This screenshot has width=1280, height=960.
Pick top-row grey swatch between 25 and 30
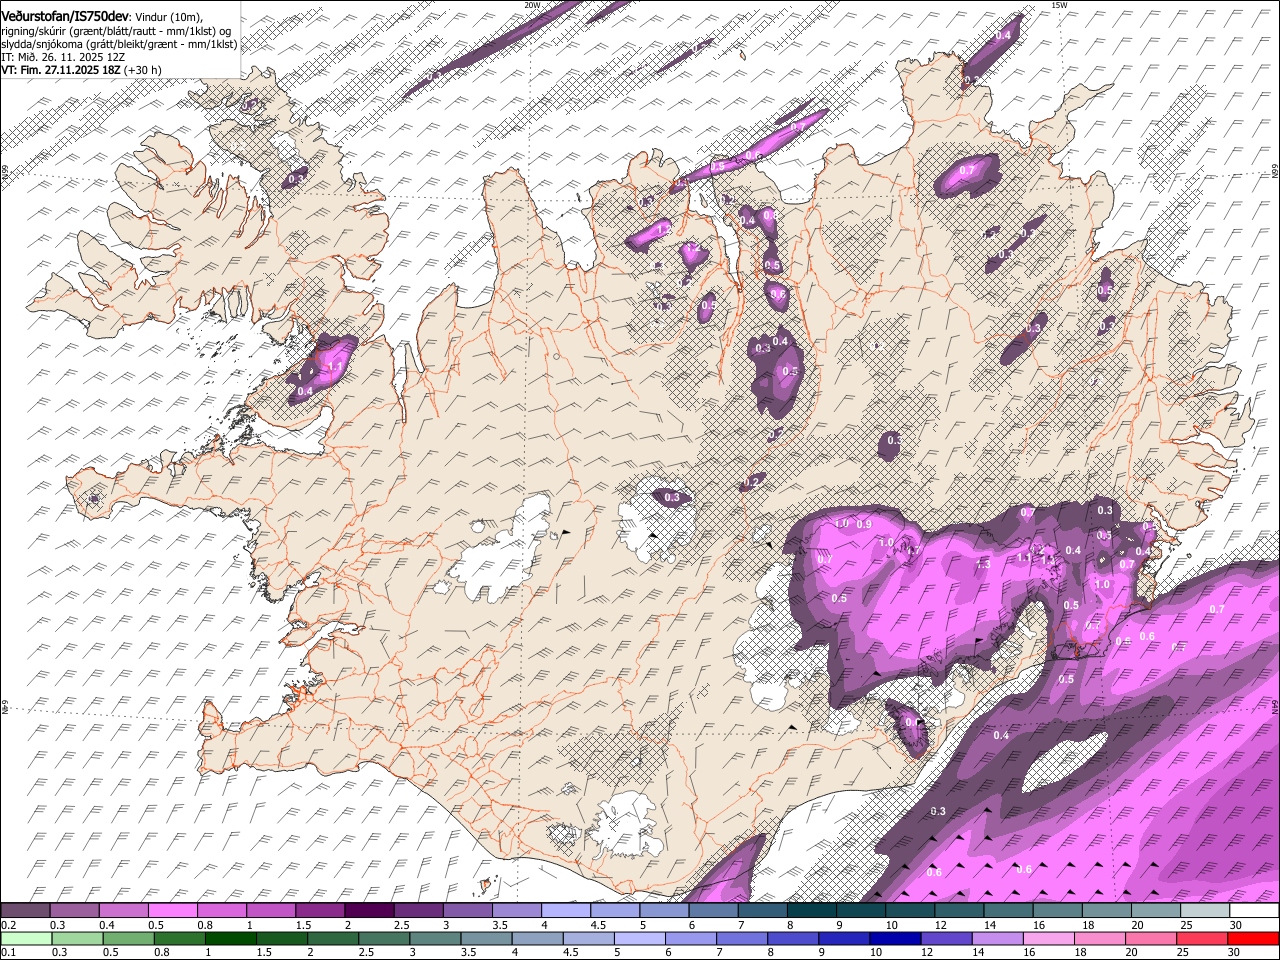[x=1206, y=911]
